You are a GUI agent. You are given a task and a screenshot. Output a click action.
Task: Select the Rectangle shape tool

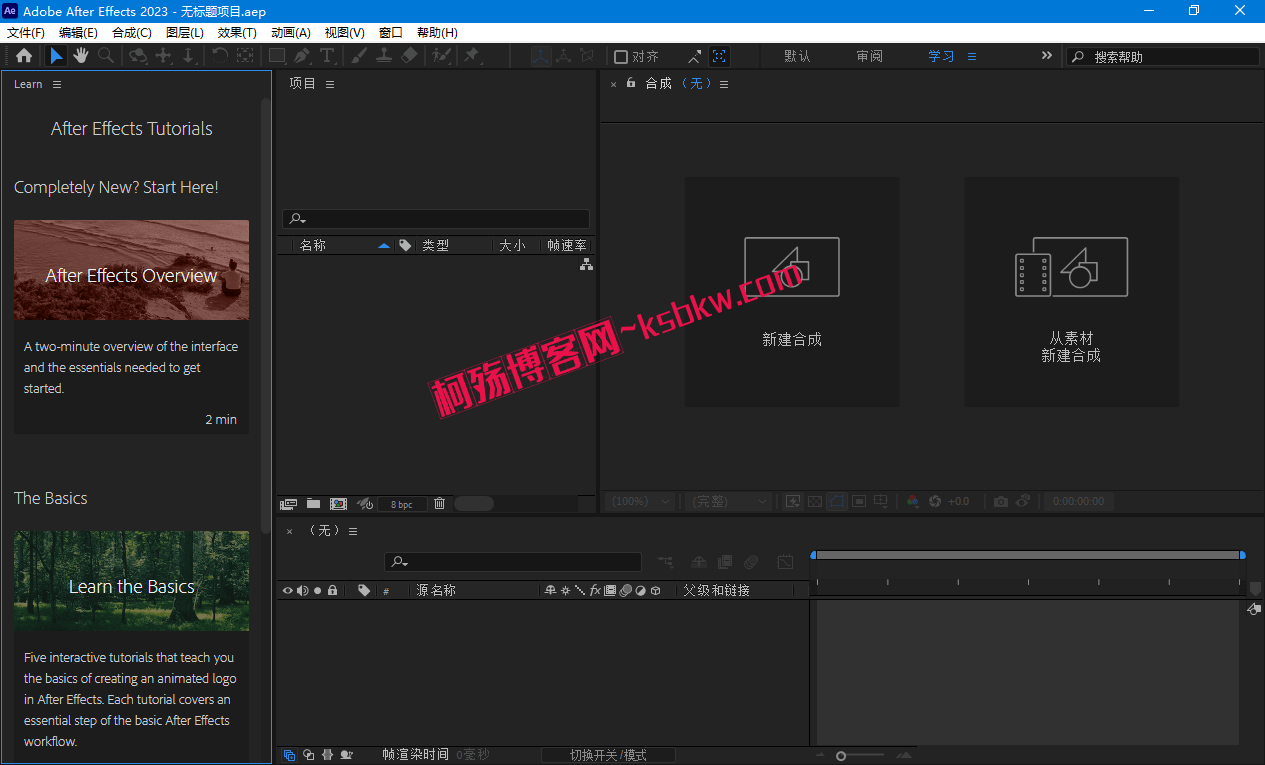tap(277, 56)
